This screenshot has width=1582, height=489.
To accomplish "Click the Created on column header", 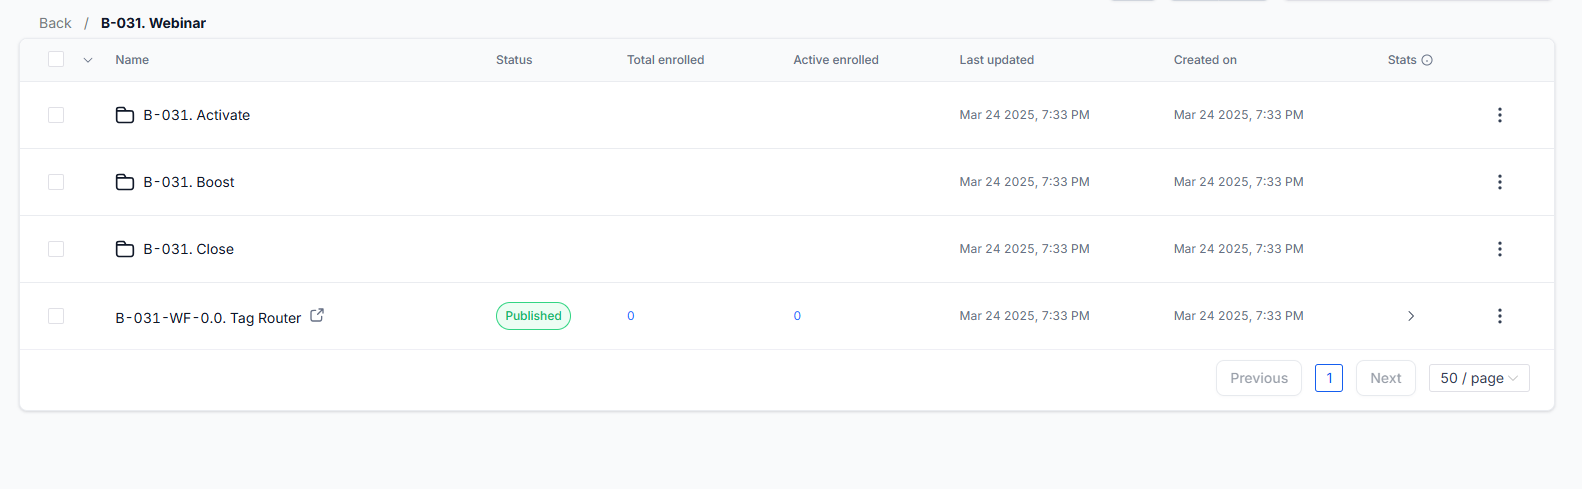I will click(x=1205, y=60).
